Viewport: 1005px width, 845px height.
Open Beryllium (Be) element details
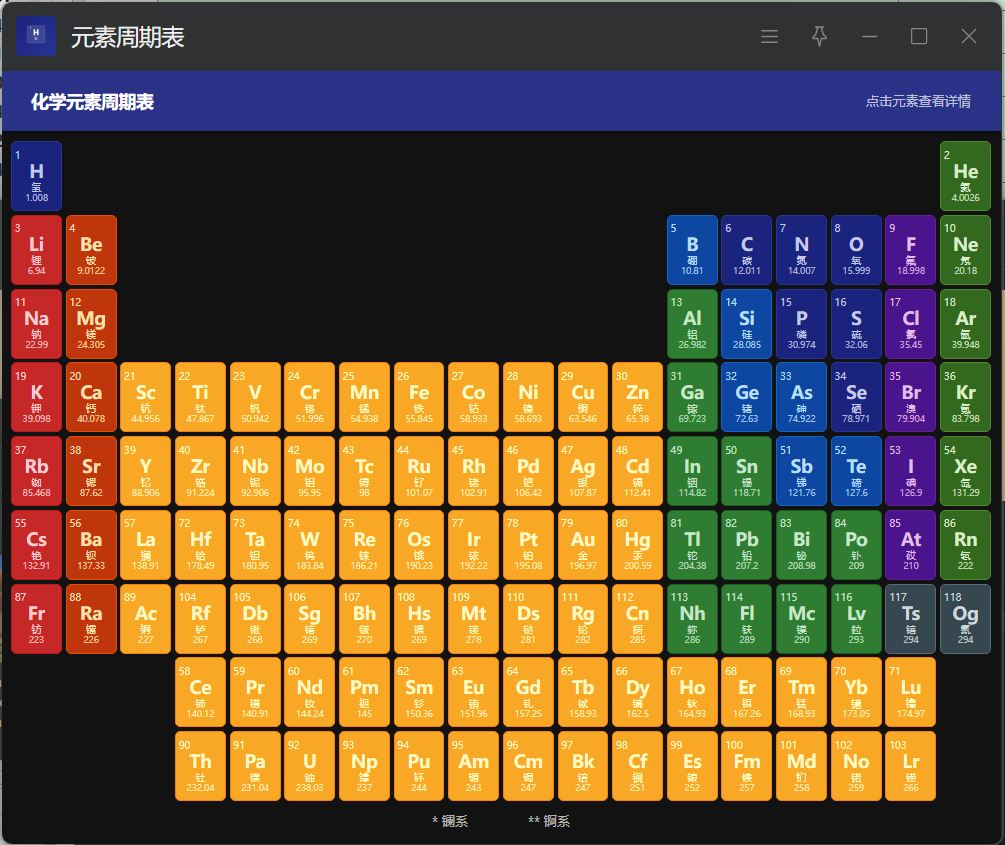[91, 250]
